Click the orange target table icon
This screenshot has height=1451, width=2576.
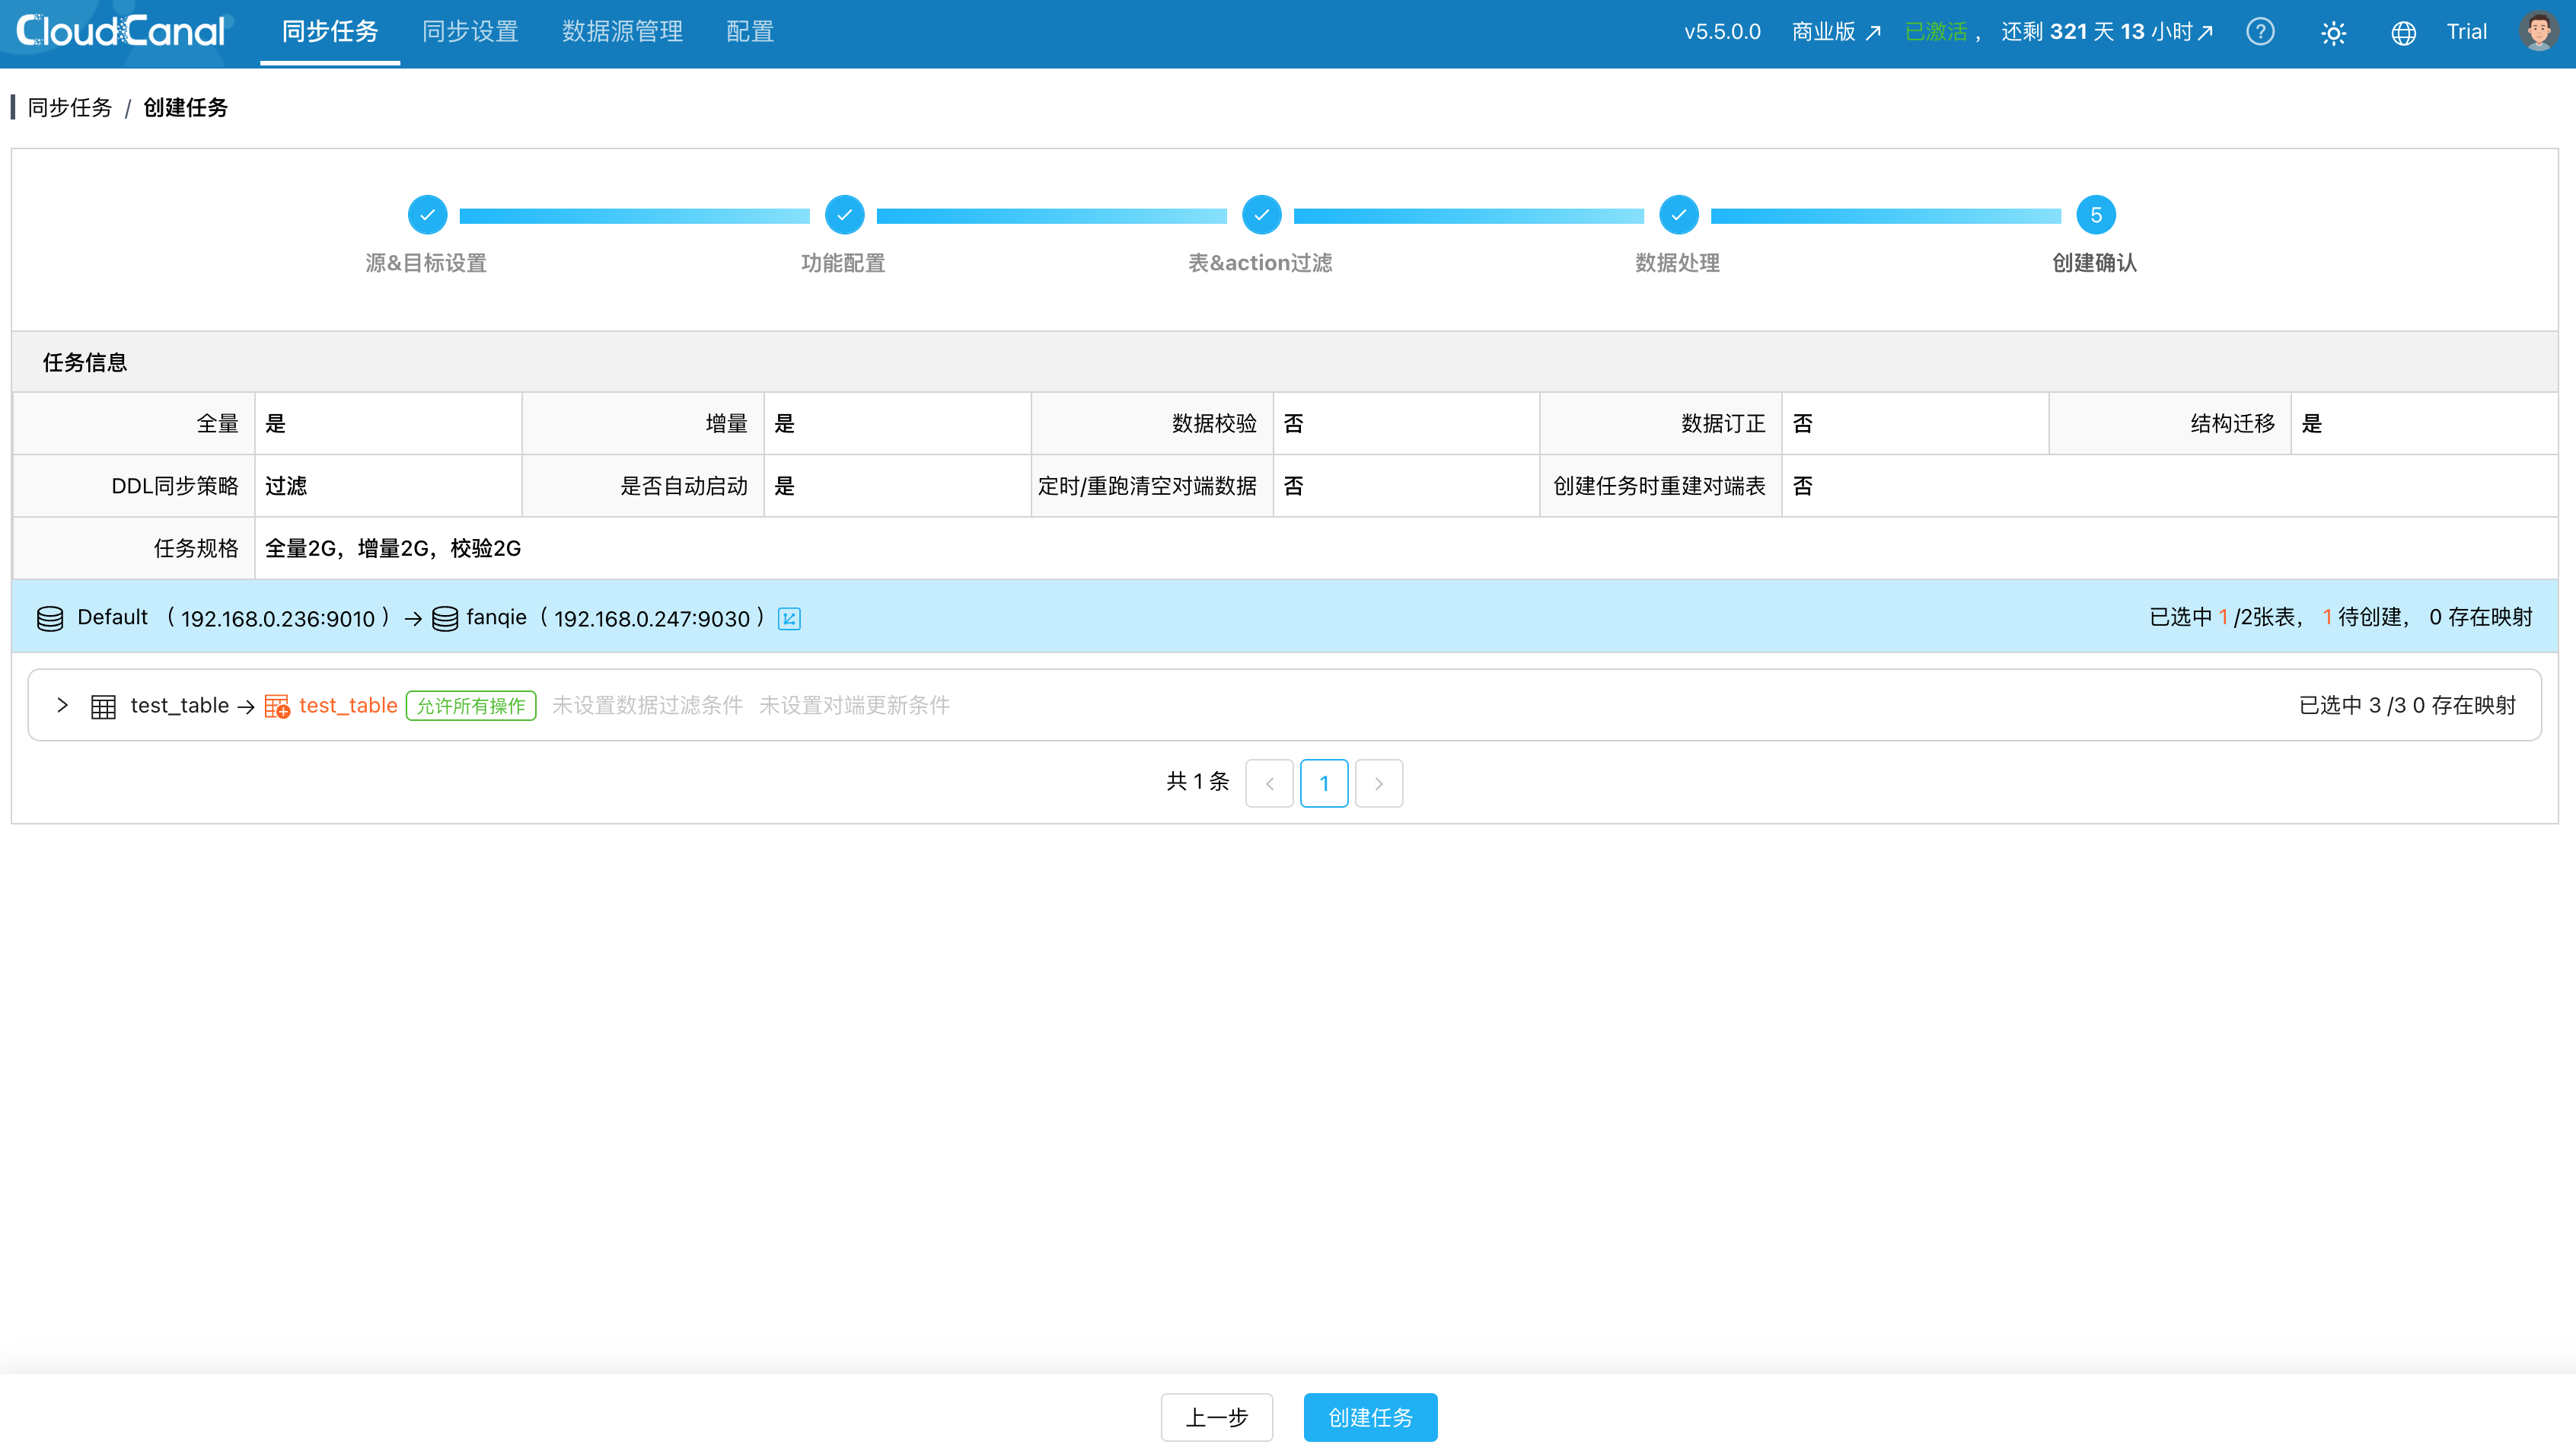(277, 706)
